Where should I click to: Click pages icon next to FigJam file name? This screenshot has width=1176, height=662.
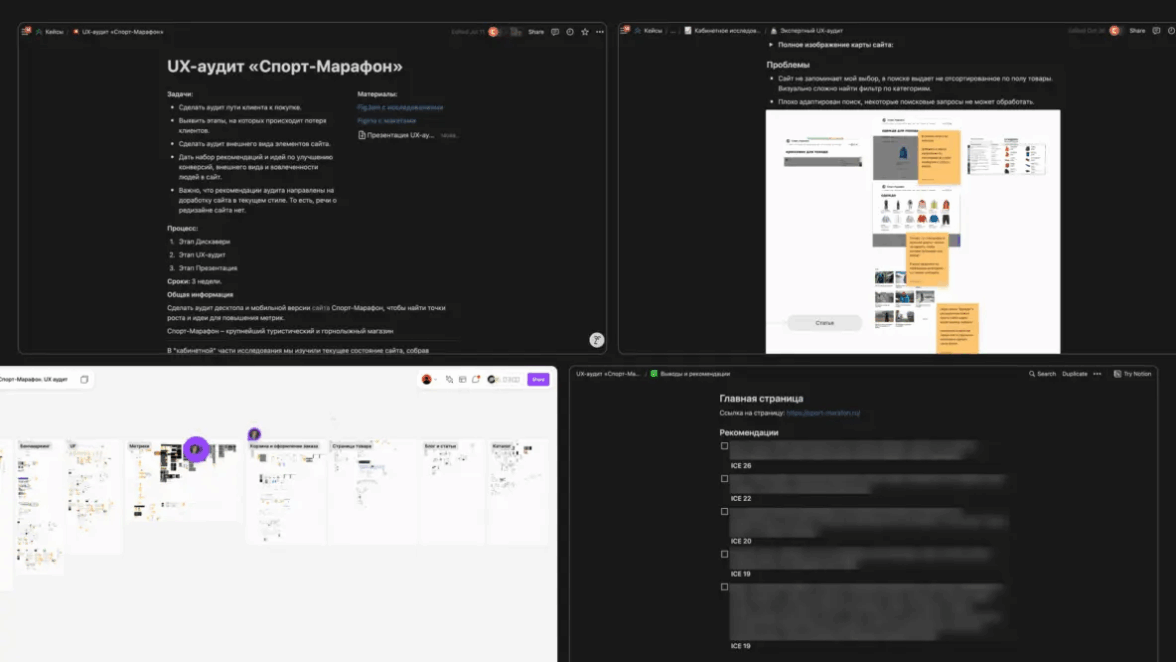(84, 379)
